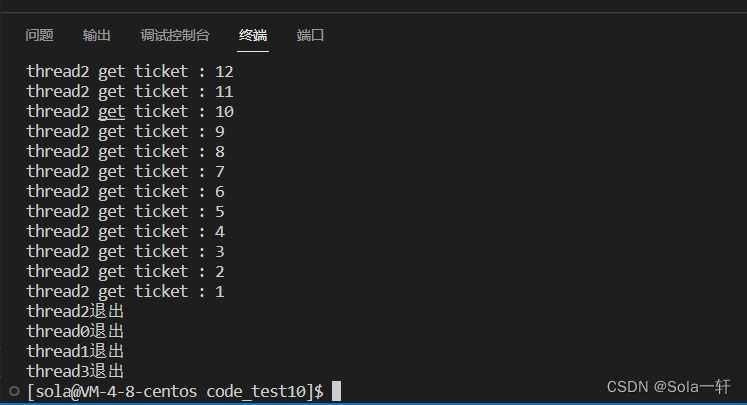
Task: Click terminal line 'thread2 get ticket : 5'
Action: (125, 212)
